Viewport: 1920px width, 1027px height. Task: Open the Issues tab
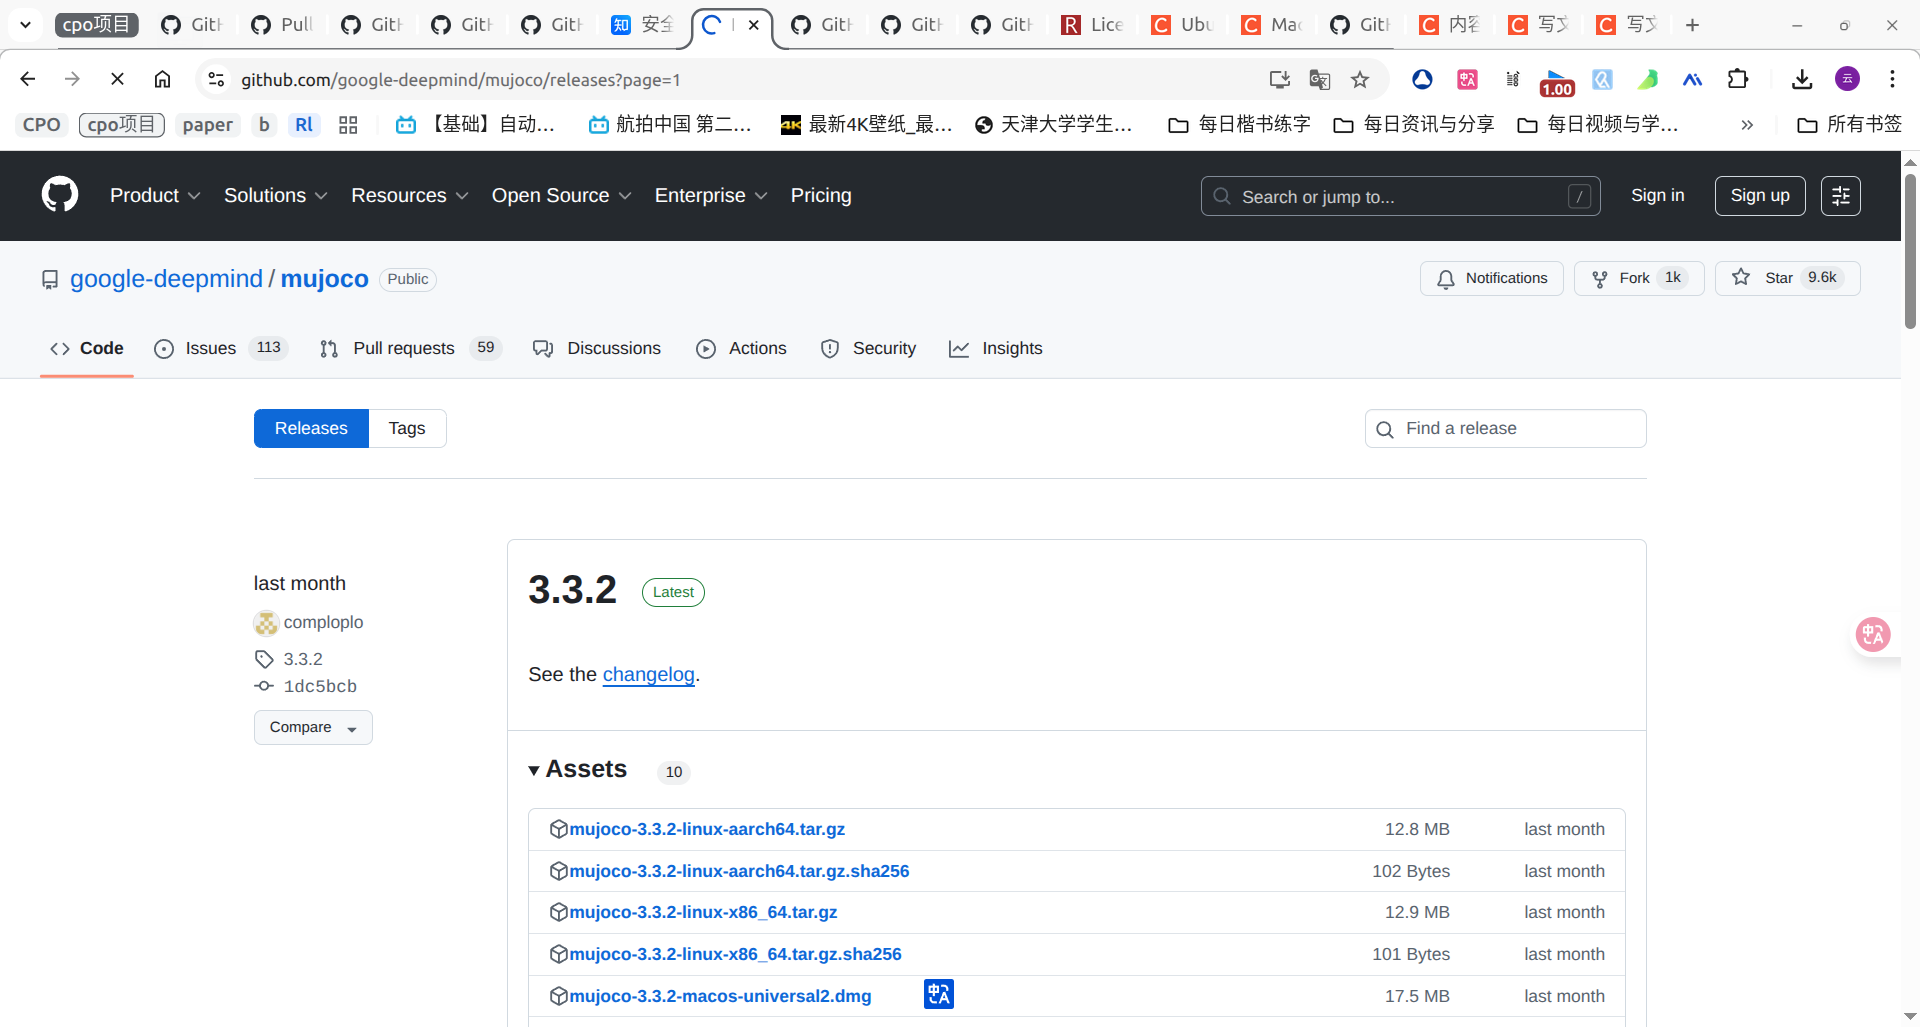coord(221,348)
